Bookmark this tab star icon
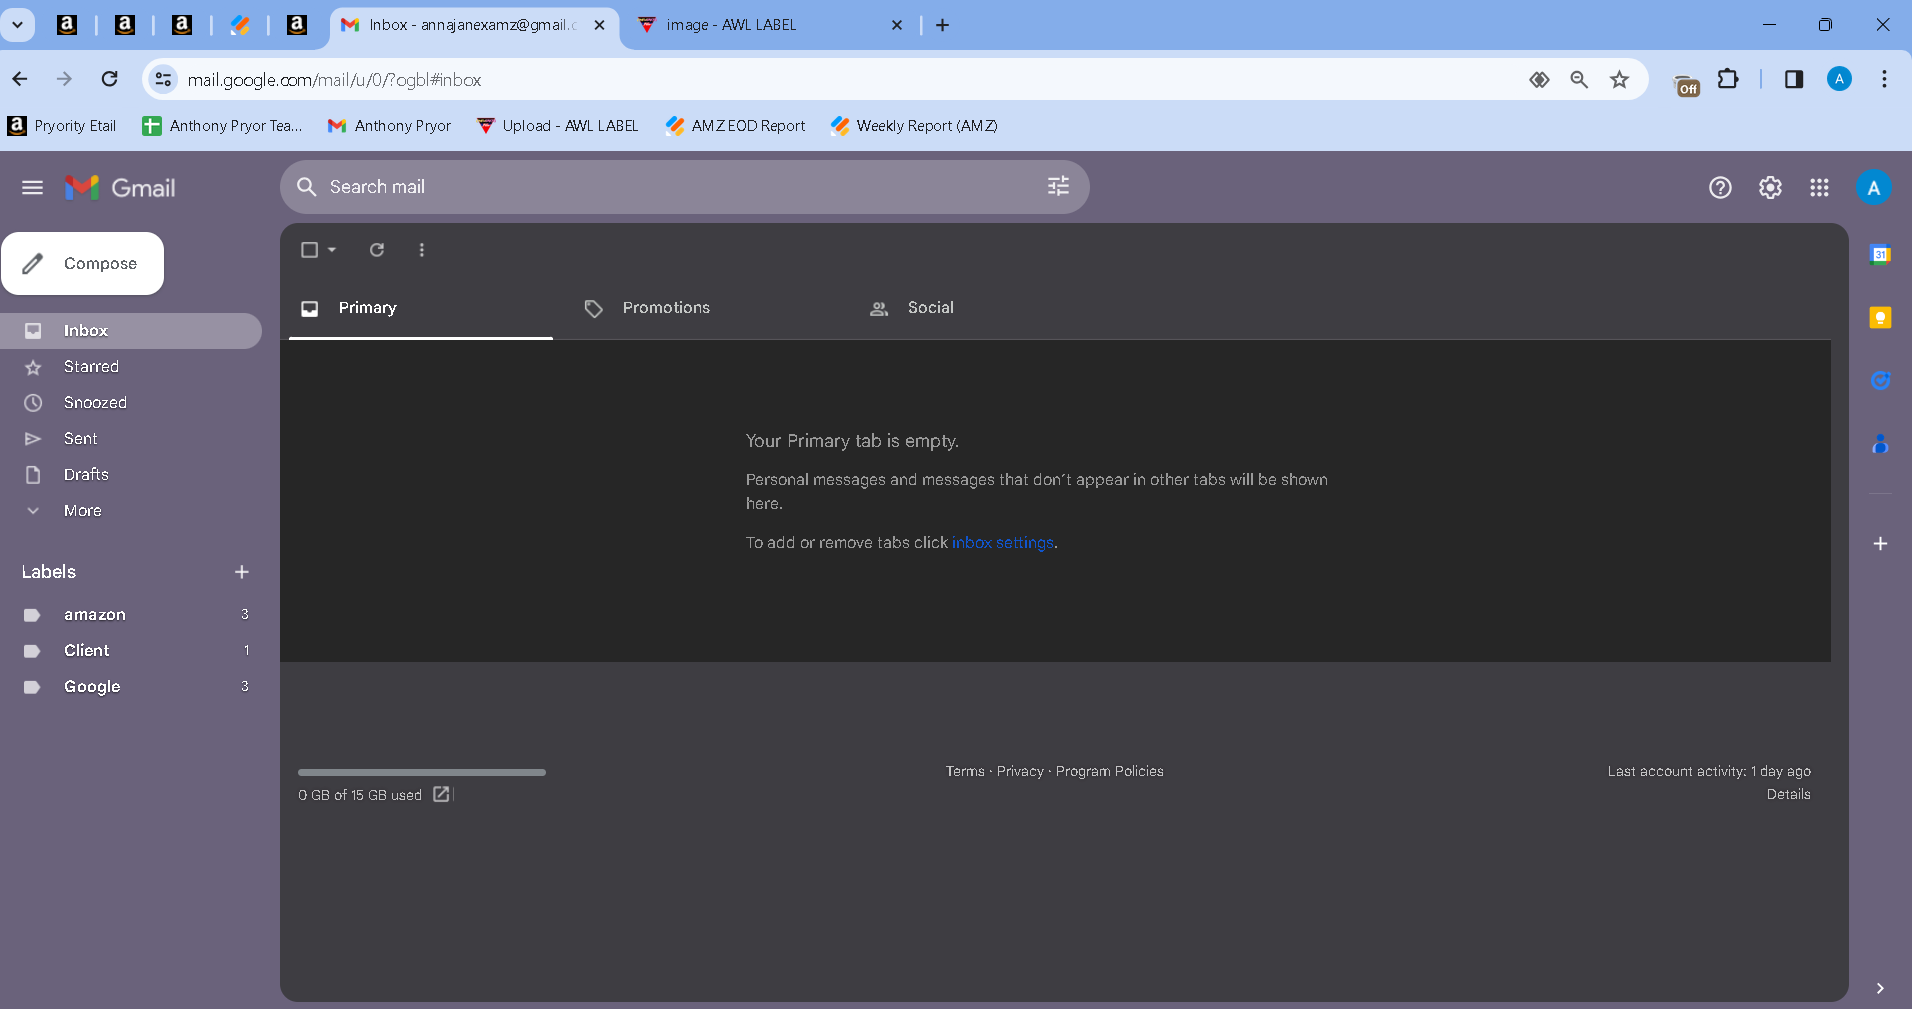Viewport: 1912px width, 1009px height. click(1619, 79)
